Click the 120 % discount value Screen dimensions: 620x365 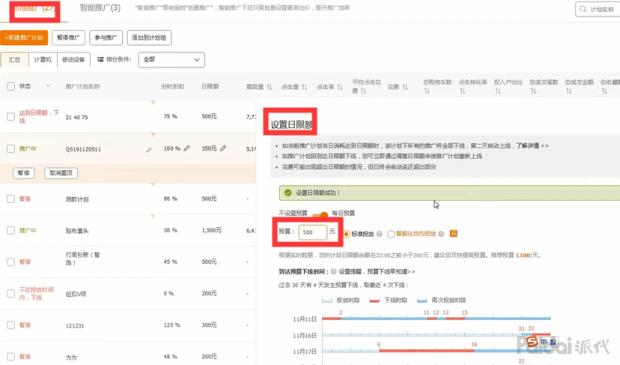click(172, 325)
